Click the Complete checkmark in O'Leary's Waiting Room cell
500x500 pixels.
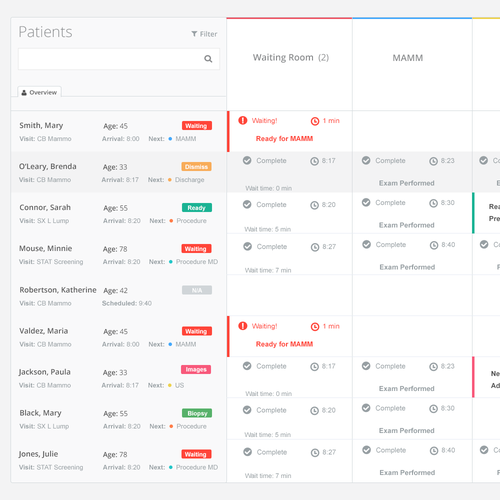coord(247,160)
